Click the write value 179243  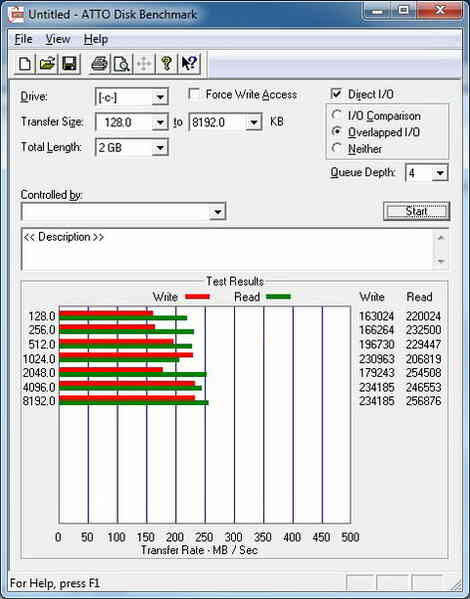[x=376, y=372]
